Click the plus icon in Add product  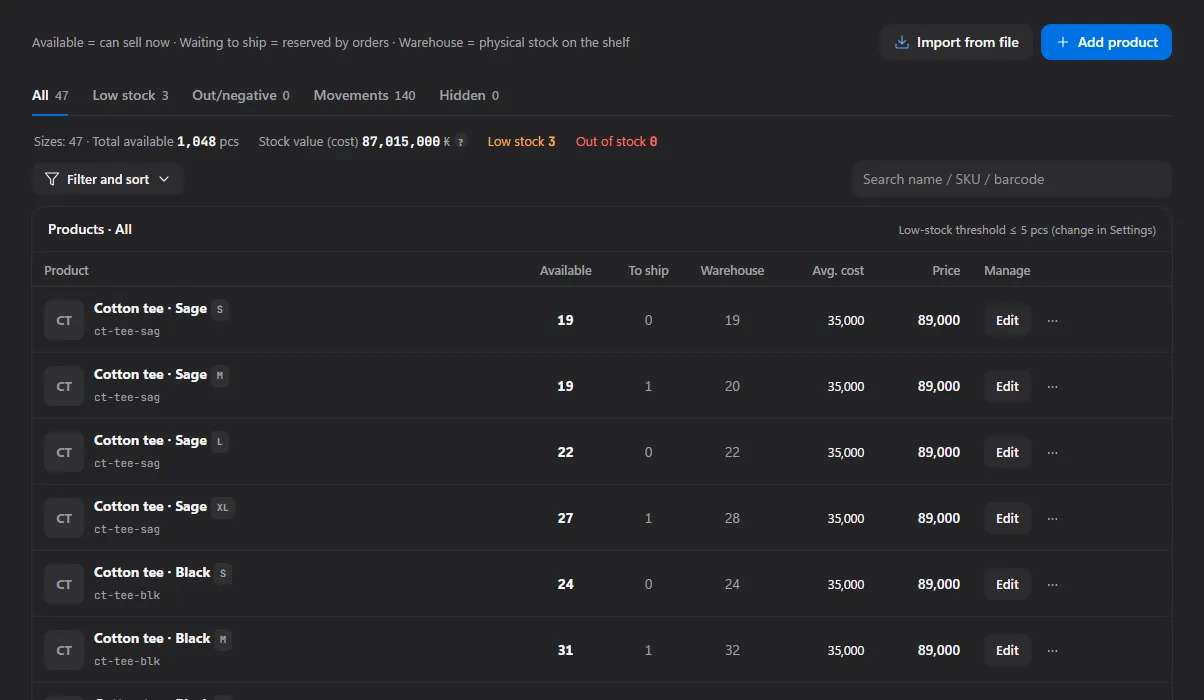tap(1063, 42)
